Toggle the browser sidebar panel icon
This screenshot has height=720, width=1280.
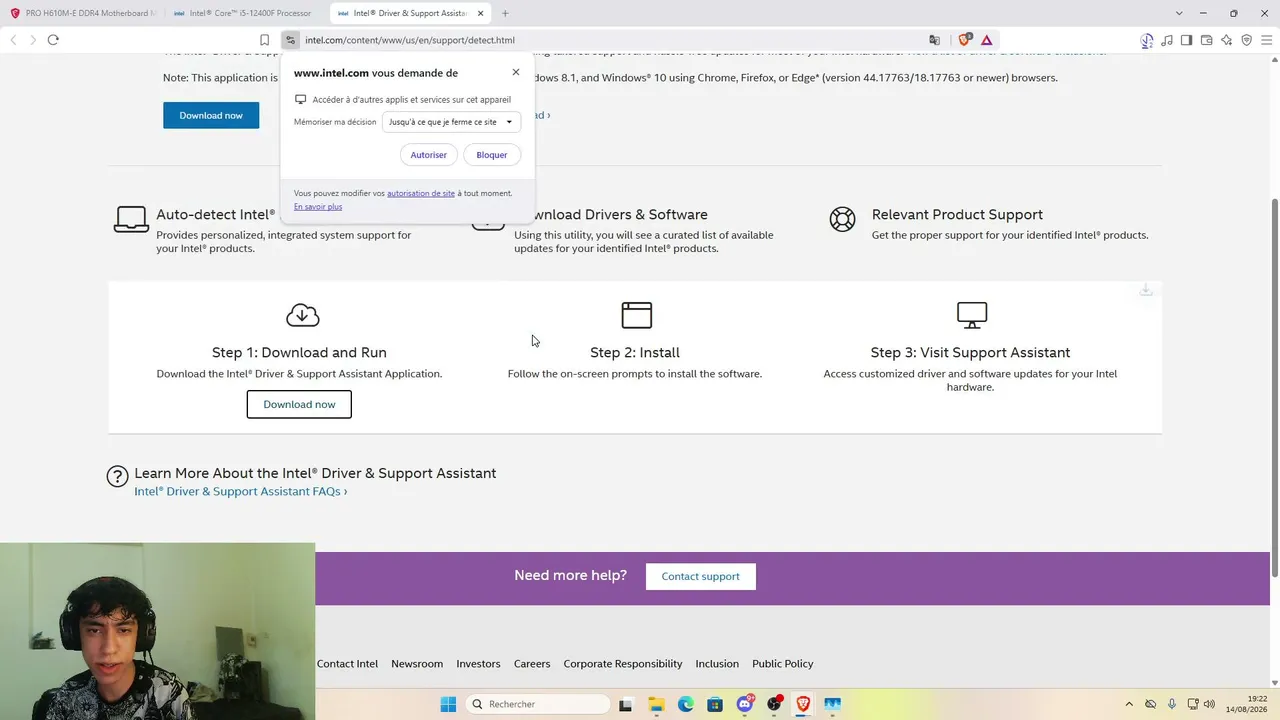pos(1187,40)
